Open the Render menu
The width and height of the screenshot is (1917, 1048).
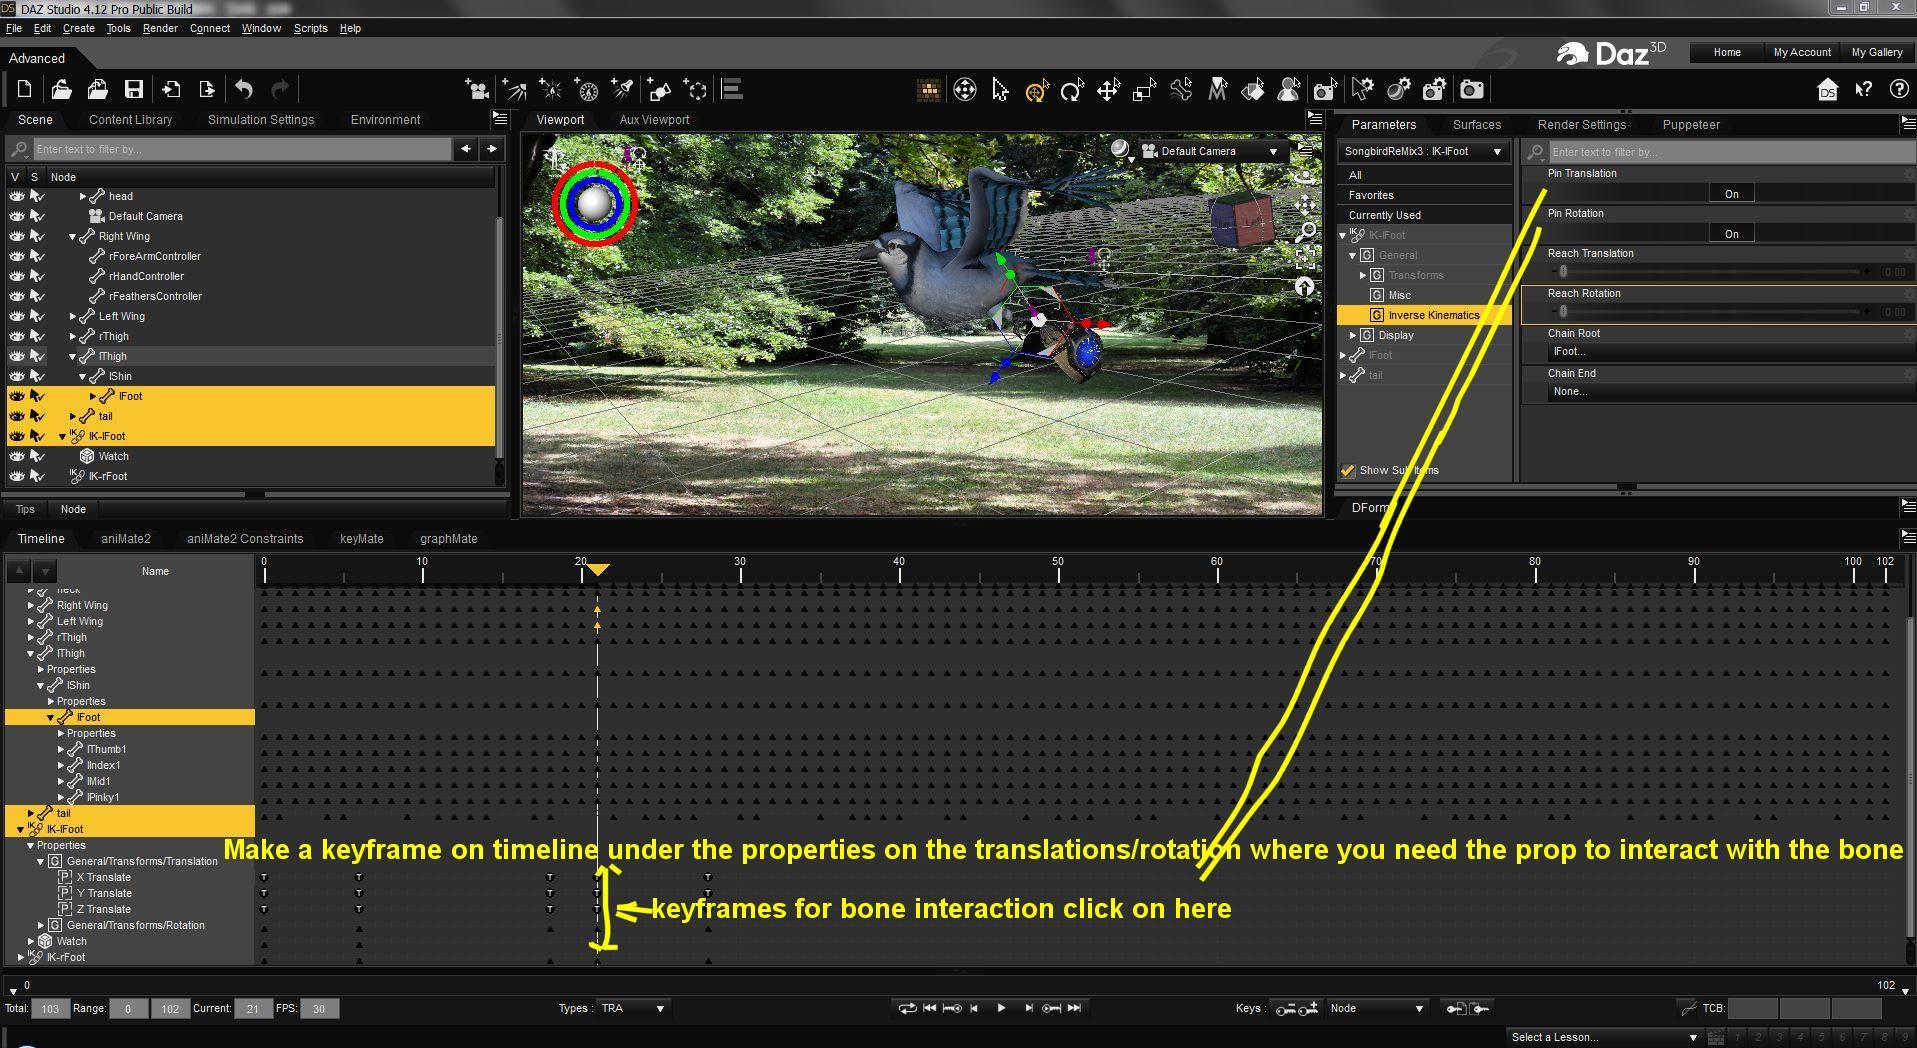click(x=160, y=28)
